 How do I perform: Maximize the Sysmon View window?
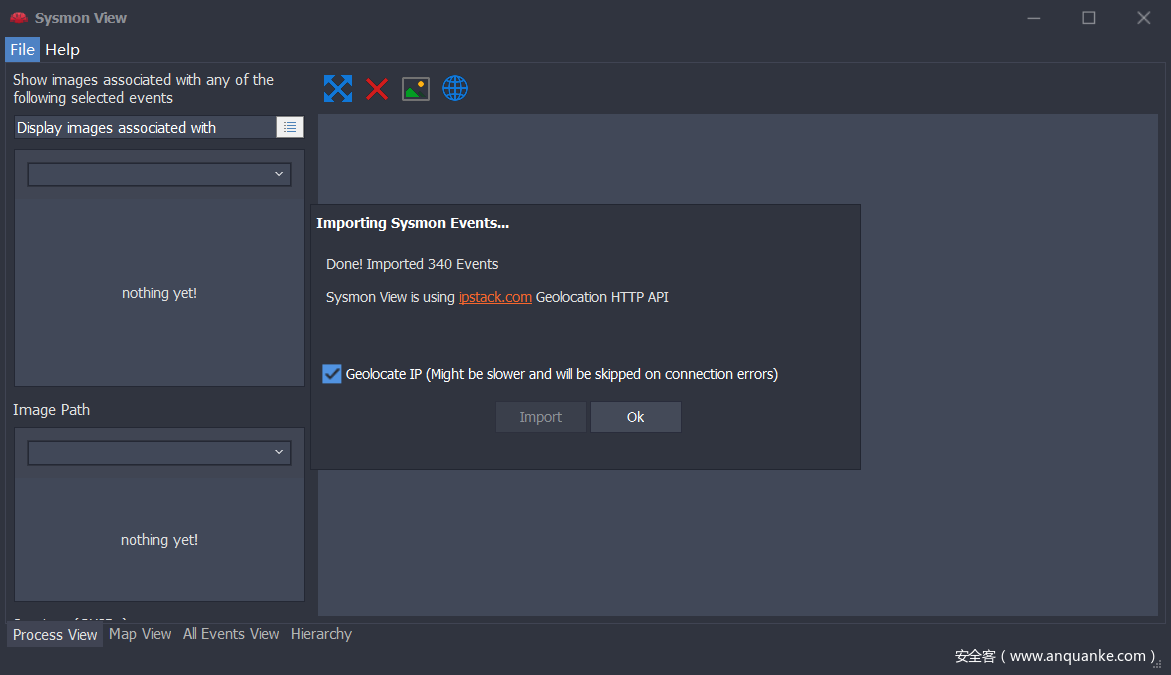point(1089,18)
